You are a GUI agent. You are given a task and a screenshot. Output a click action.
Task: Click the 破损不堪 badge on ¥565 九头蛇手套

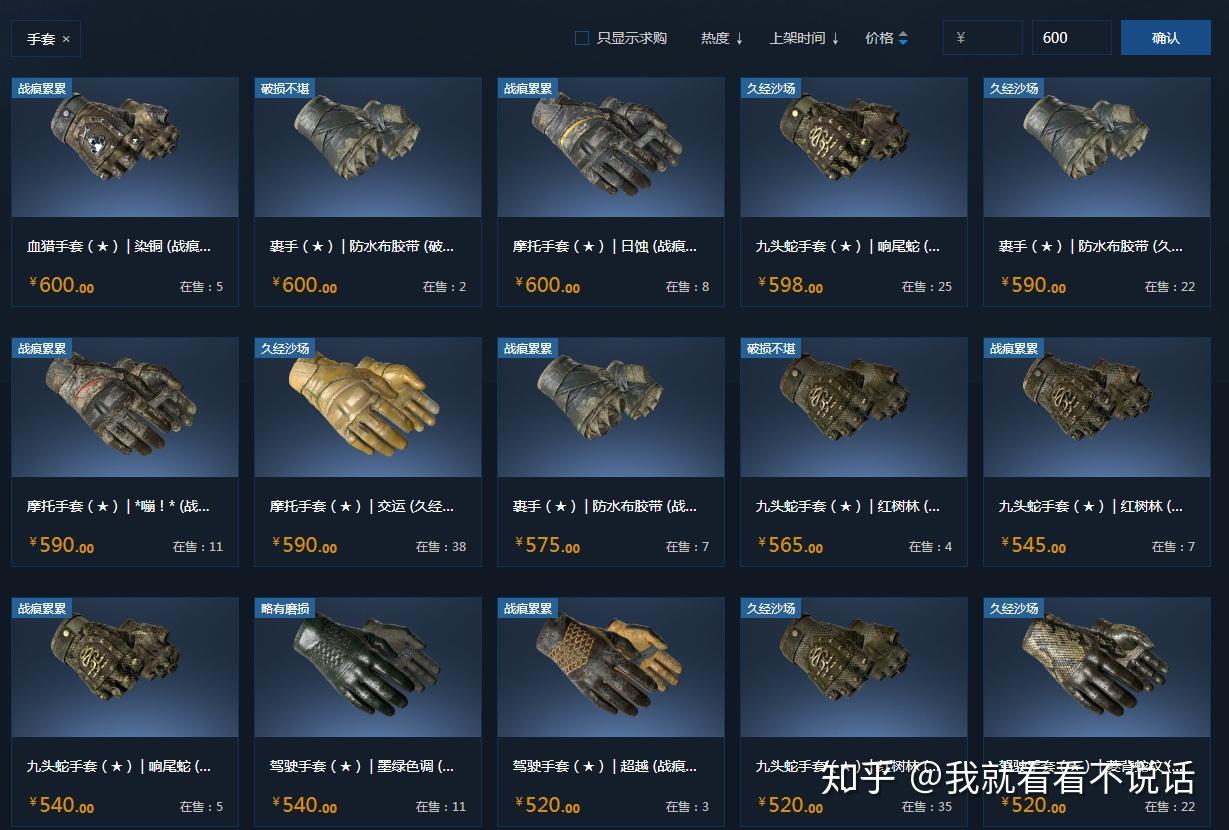click(x=771, y=348)
